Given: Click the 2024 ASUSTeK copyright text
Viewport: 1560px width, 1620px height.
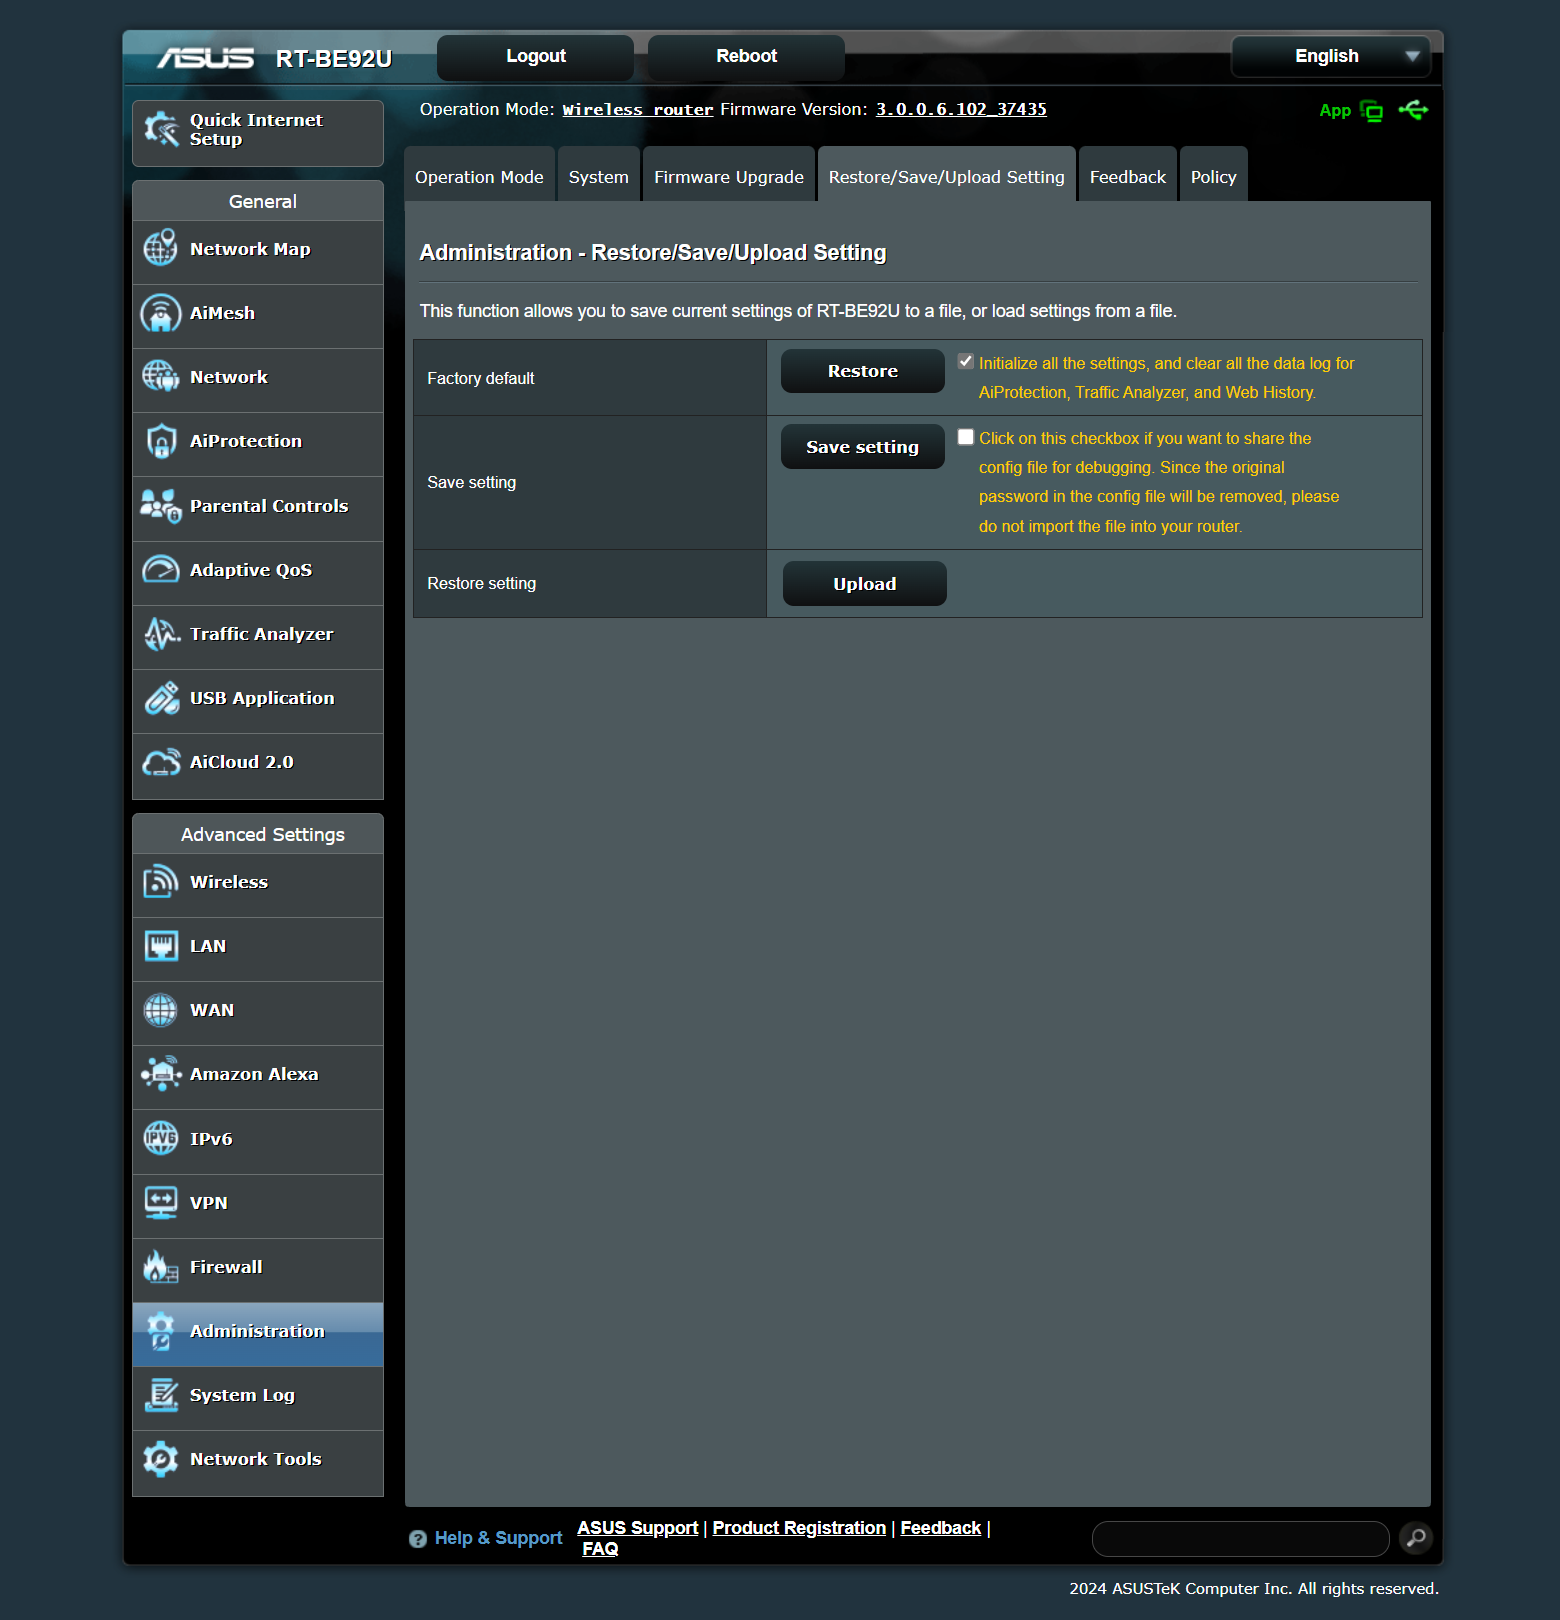Looking at the screenshot, I should click(1254, 1588).
